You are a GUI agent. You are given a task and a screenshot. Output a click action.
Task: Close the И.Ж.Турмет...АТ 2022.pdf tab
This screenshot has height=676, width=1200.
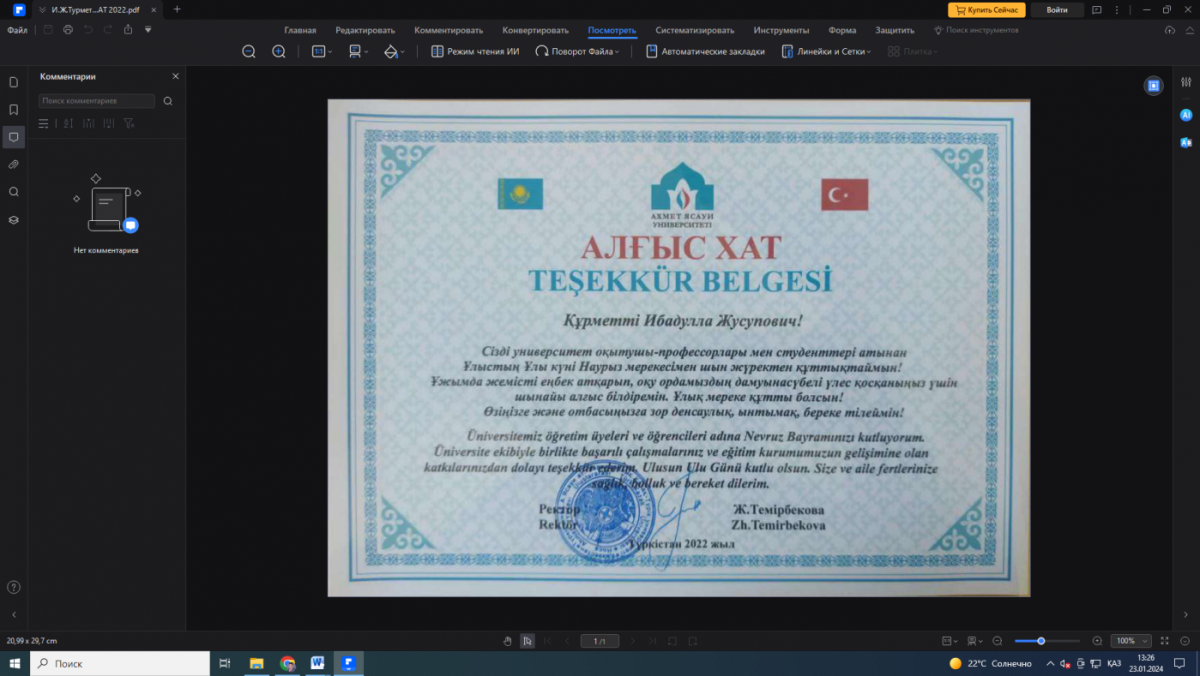(153, 9)
